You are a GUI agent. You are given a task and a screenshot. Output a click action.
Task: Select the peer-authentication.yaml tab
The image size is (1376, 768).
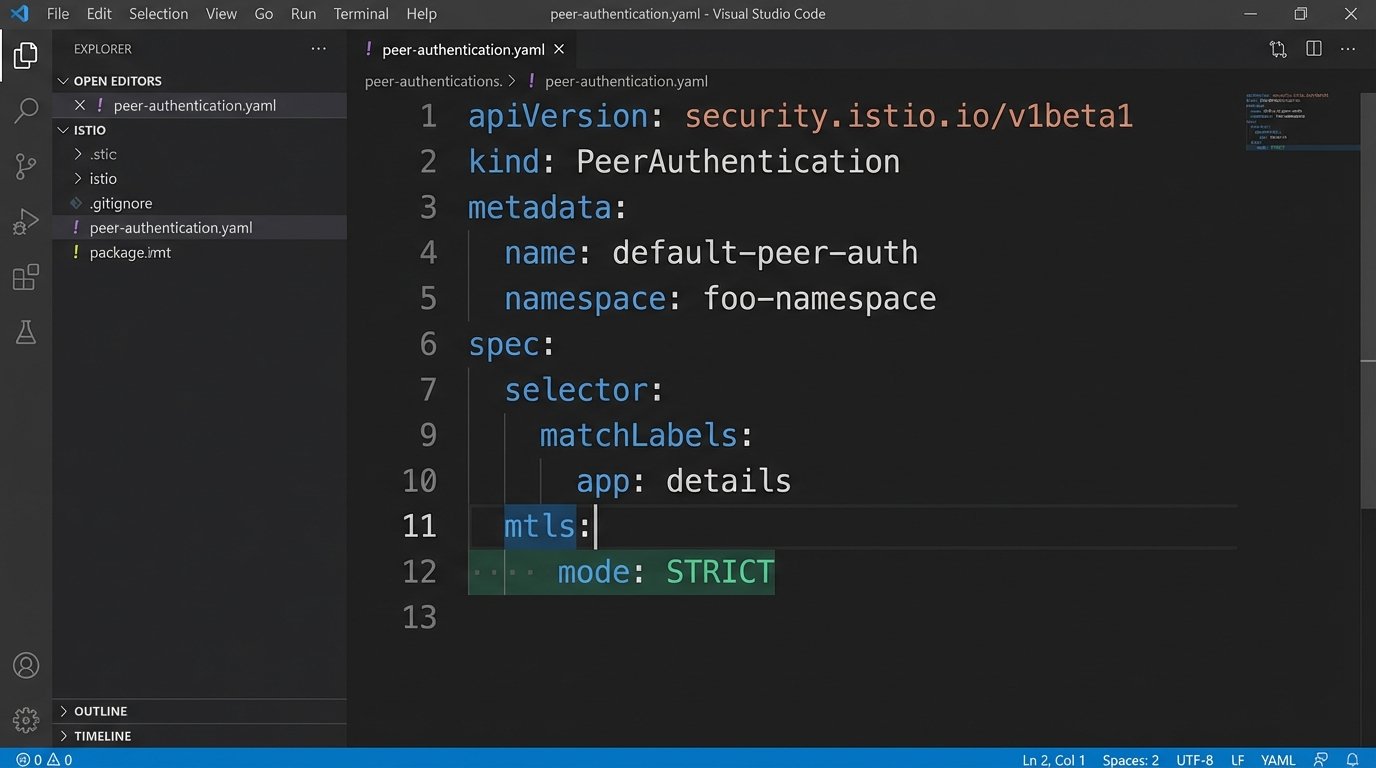461,48
